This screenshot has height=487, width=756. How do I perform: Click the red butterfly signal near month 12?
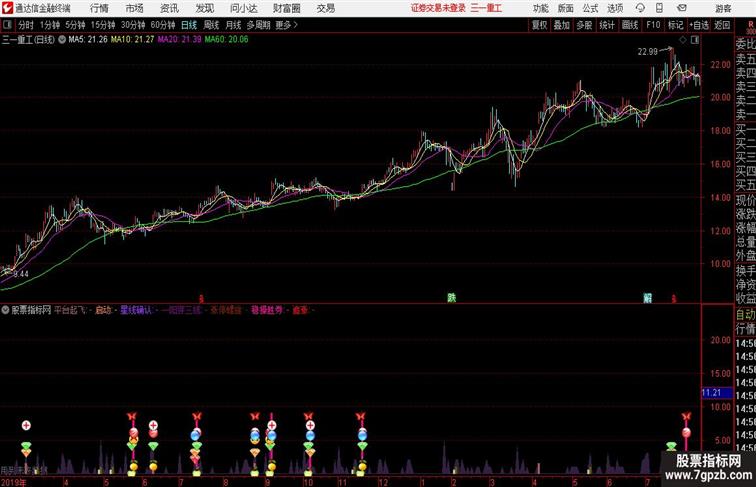click(x=360, y=416)
